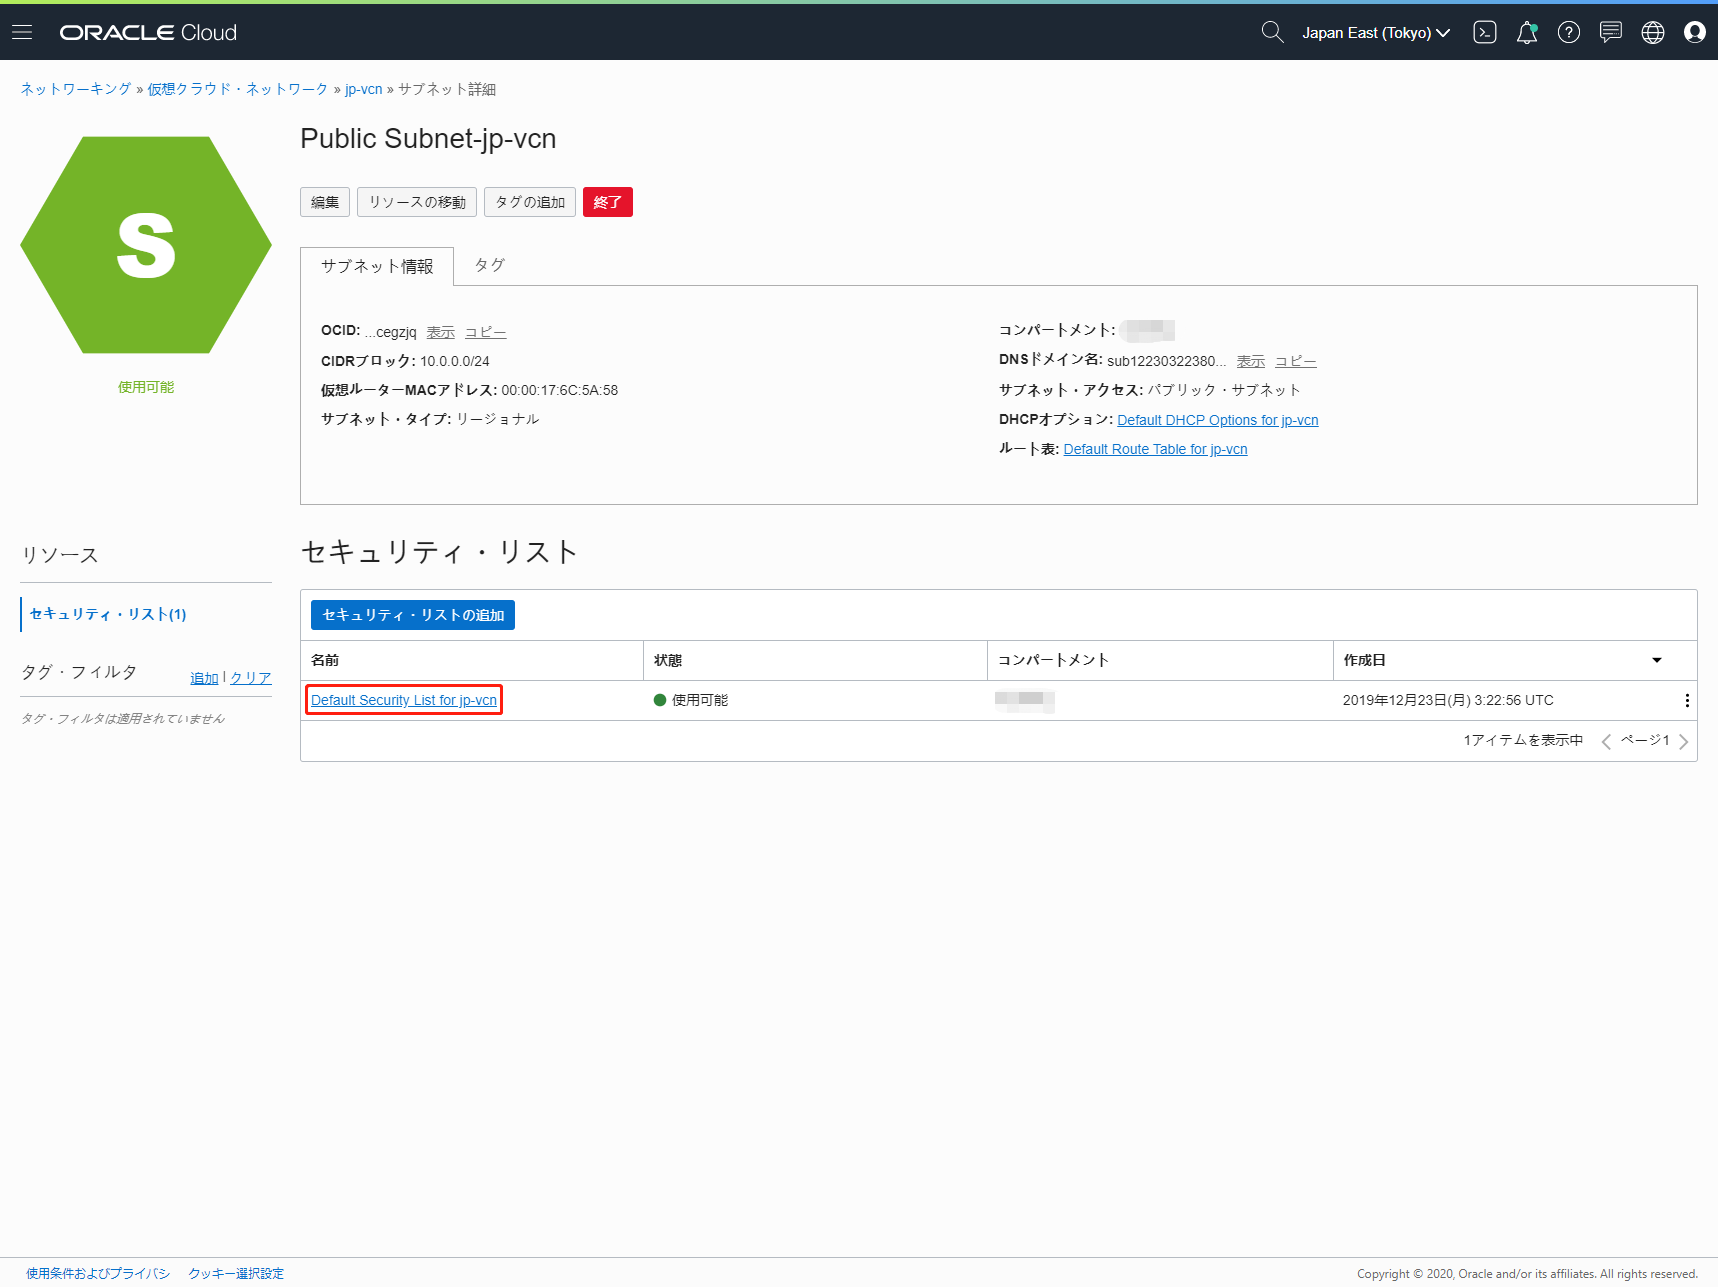
Task: Open the security list row actions menu
Action: click(1687, 701)
